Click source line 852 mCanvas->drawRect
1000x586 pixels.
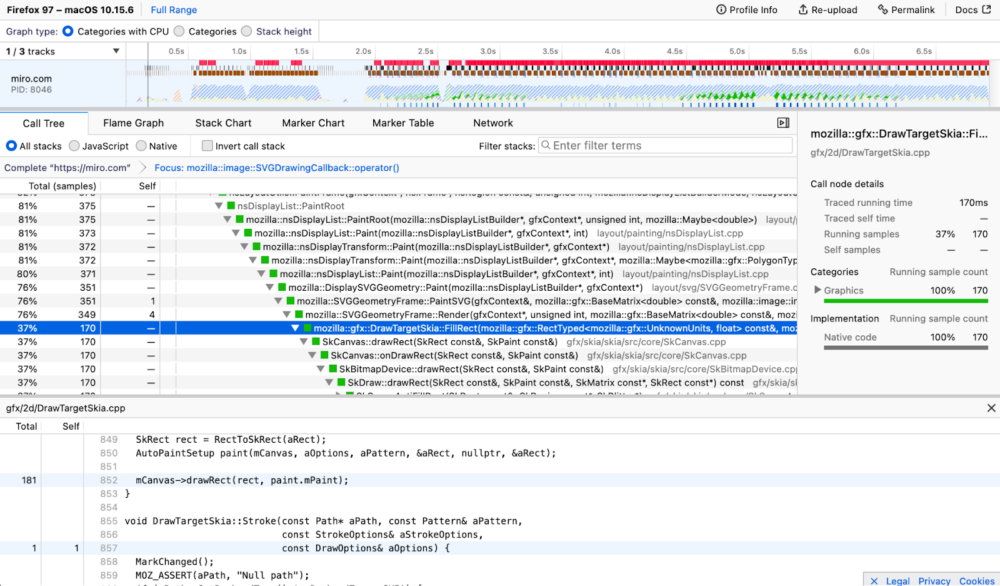coord(500,480)
